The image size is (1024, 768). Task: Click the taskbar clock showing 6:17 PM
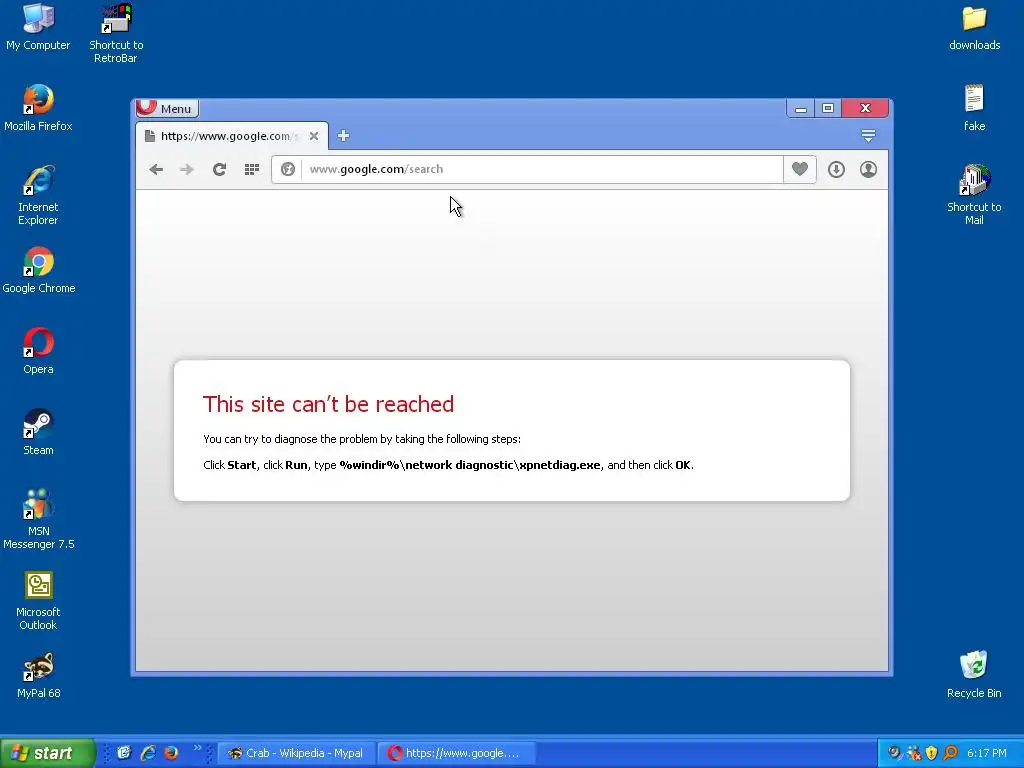987,753
